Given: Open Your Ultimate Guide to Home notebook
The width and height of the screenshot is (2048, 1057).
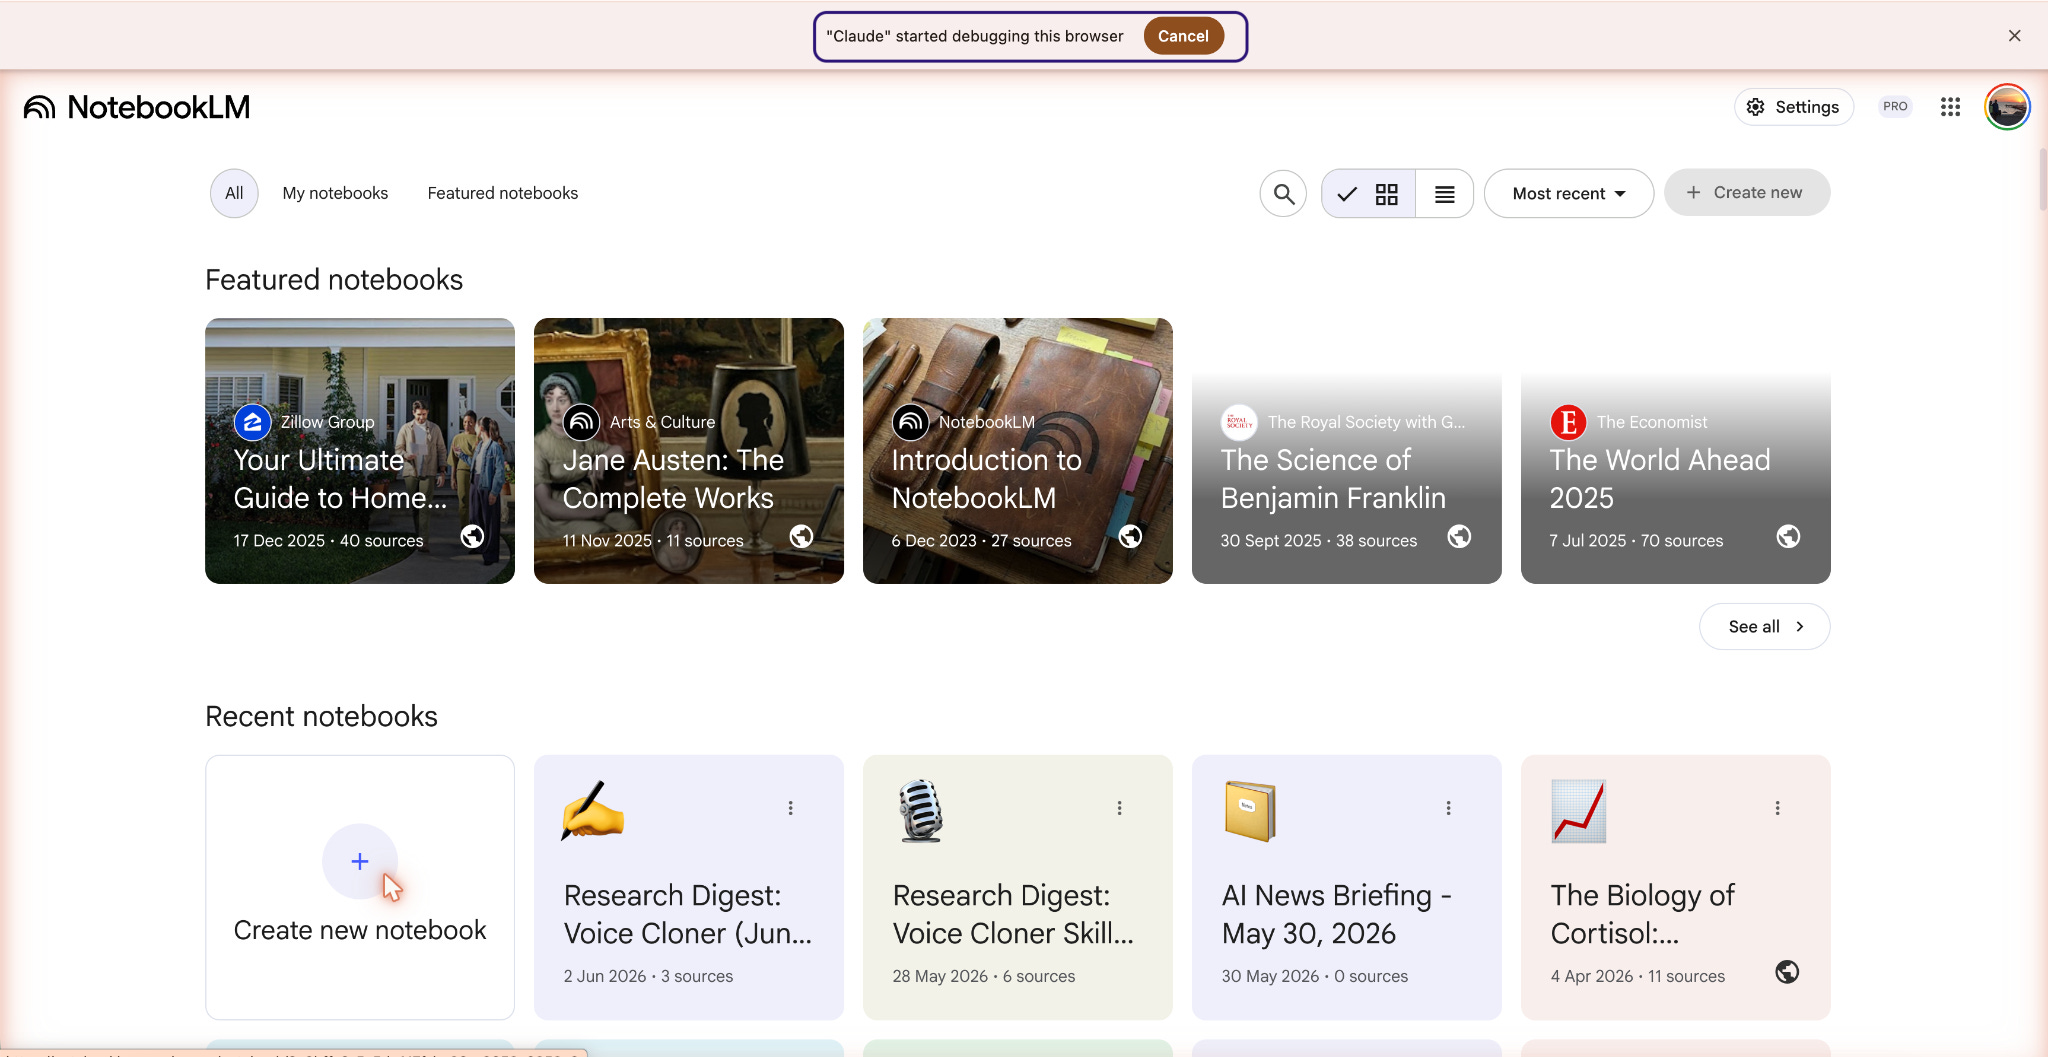Looking at the screenshot, I should (x=360, y=451).
